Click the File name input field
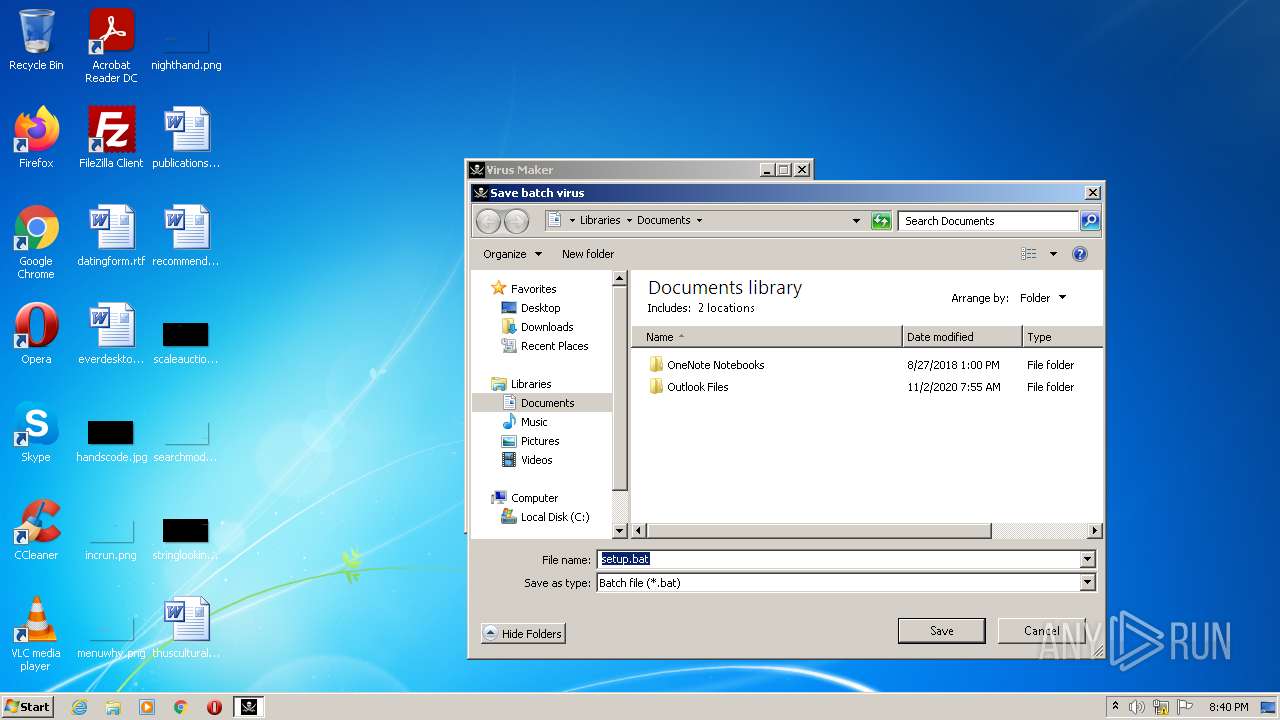The image size is (1280, 720). pyautogui.click(x=838, y=559)
